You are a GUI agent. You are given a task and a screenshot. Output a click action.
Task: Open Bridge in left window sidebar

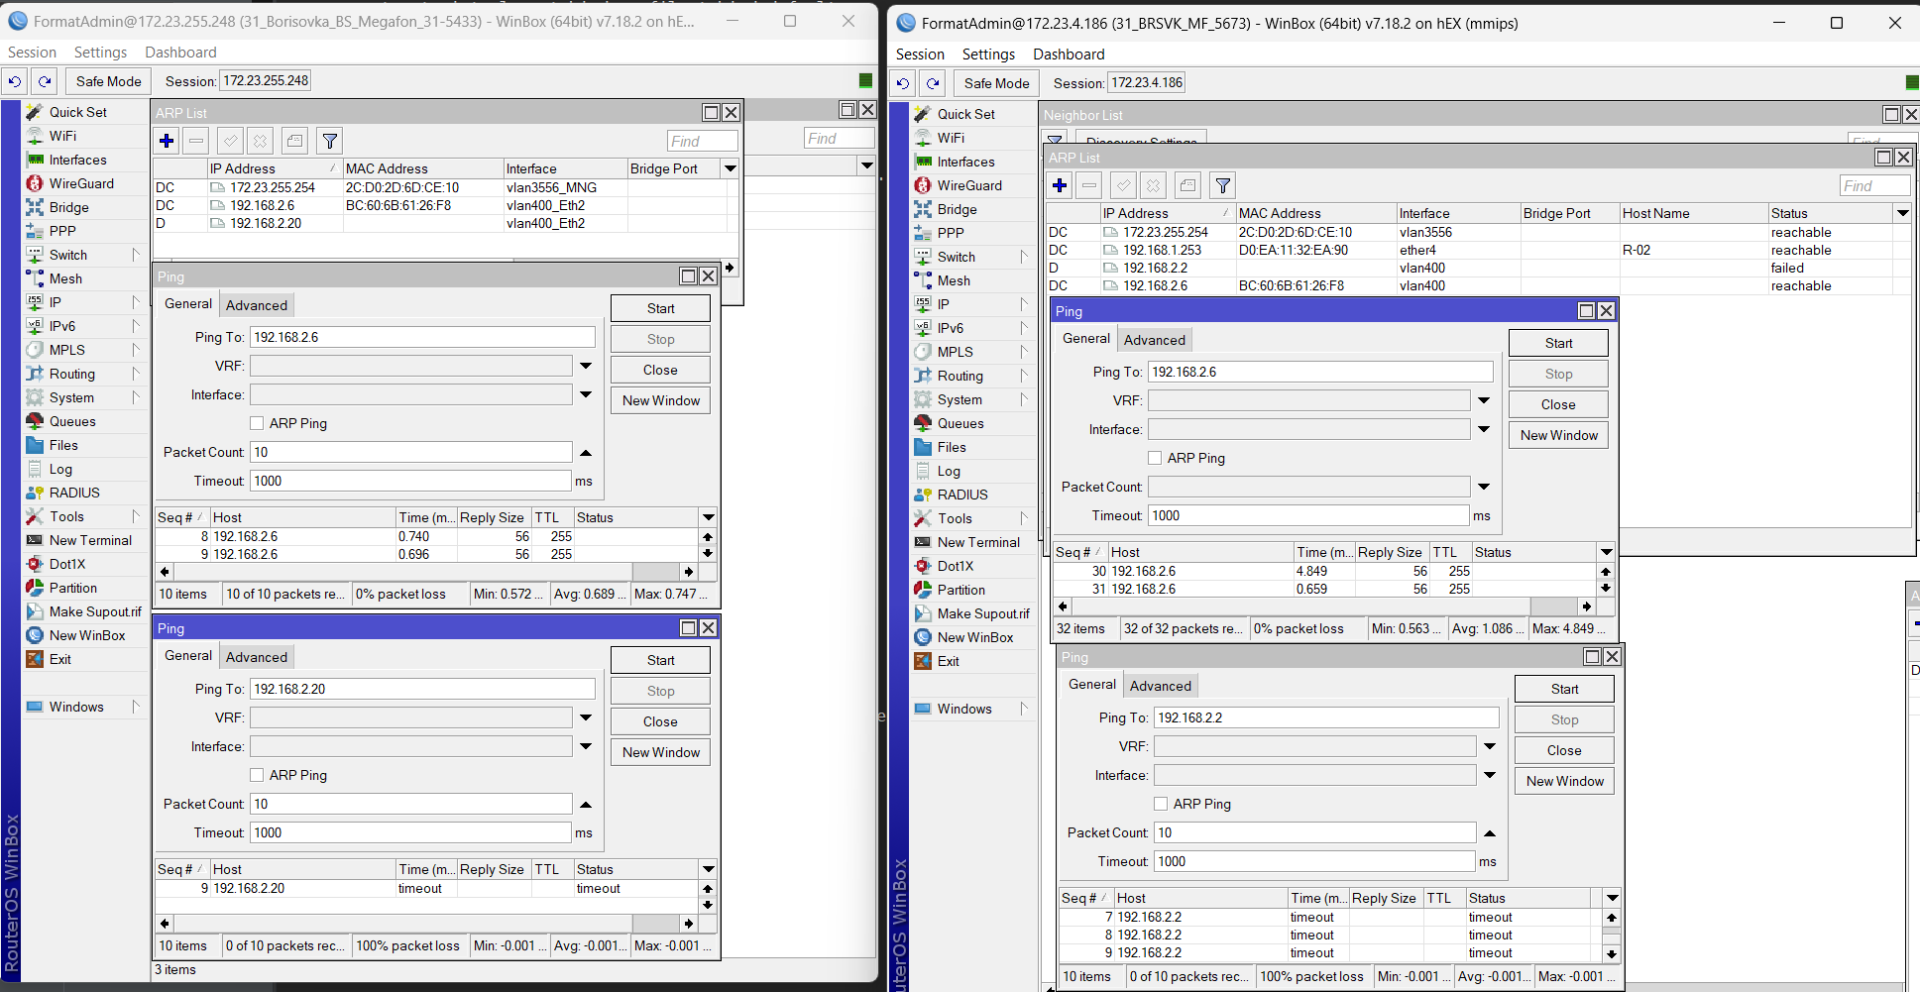pyautogui.click(x=69, y=207)
